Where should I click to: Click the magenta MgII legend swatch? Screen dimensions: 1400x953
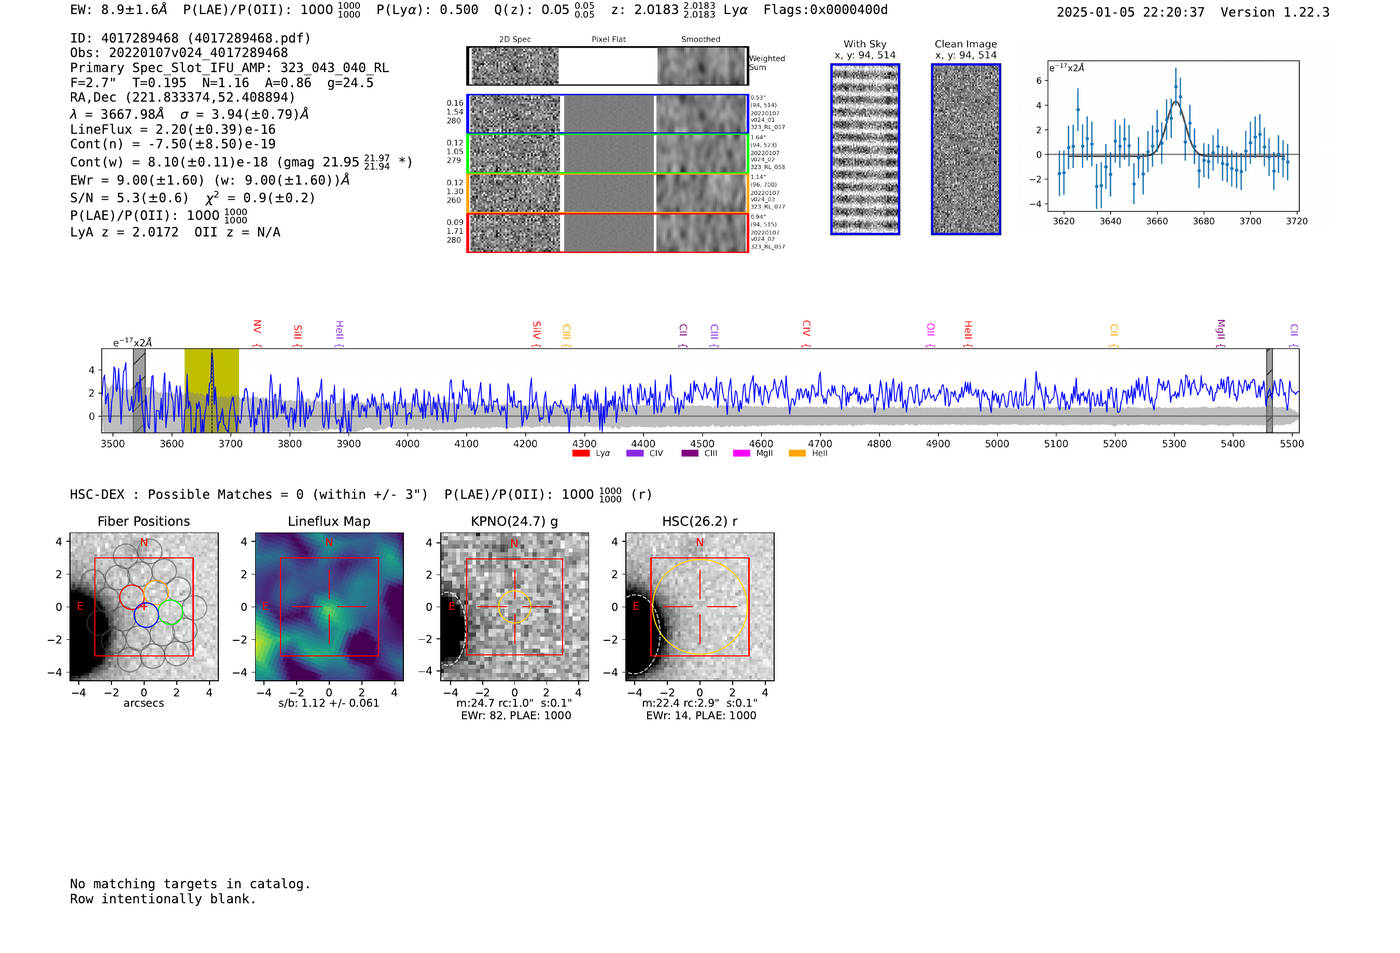741,454
